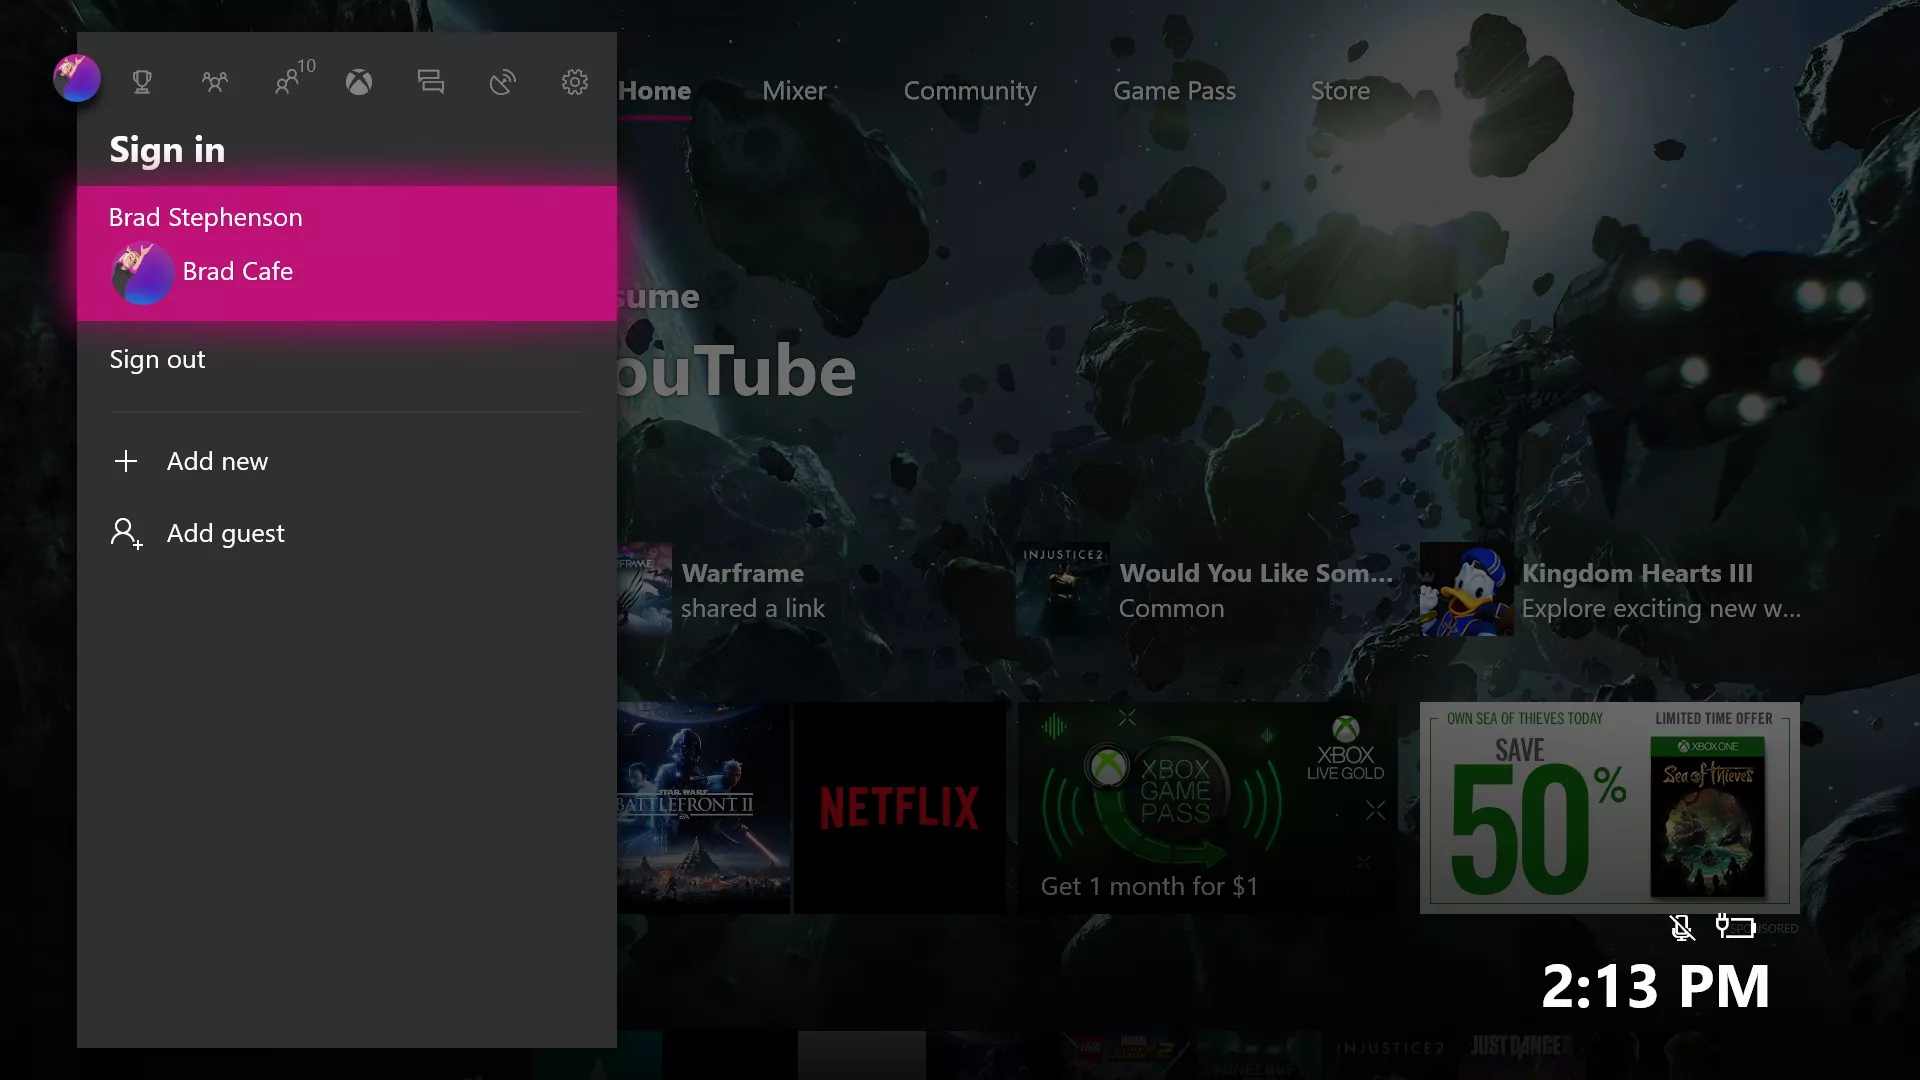
Task: Open the Sea of Thieves 50% offer tile
Action: pos(1610,808)
